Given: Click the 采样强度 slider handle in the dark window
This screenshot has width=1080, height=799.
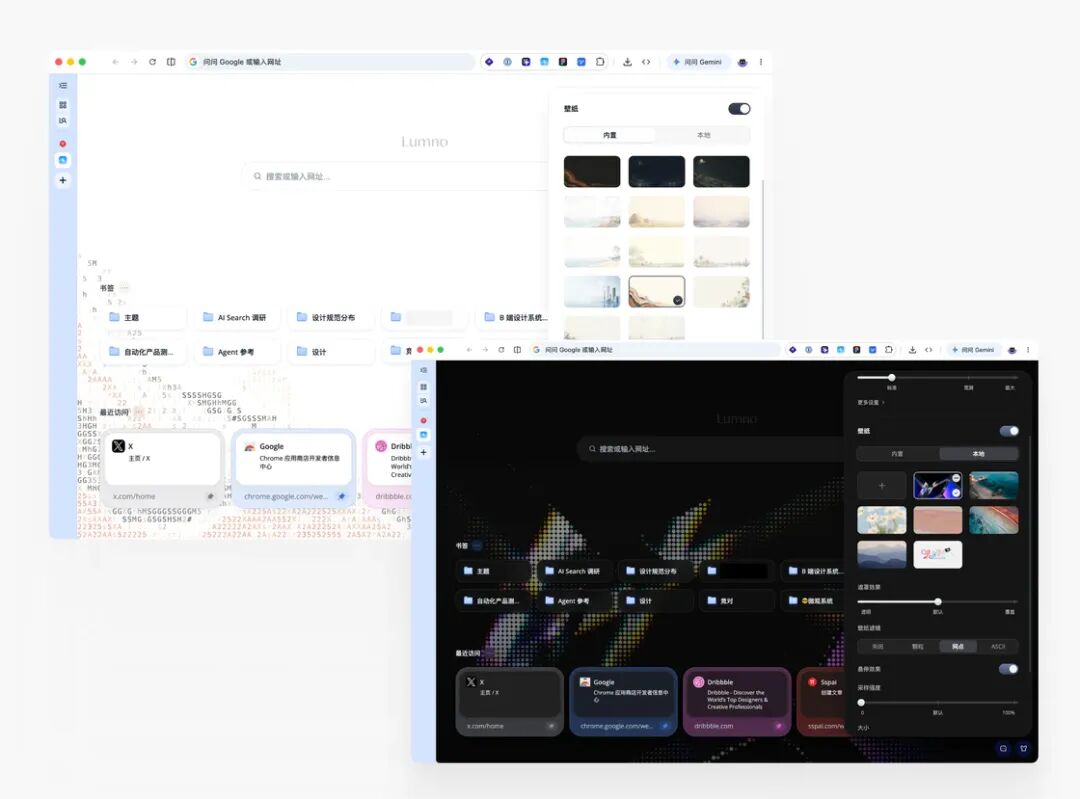Looking at the screenshot, I should click(861, 703).
